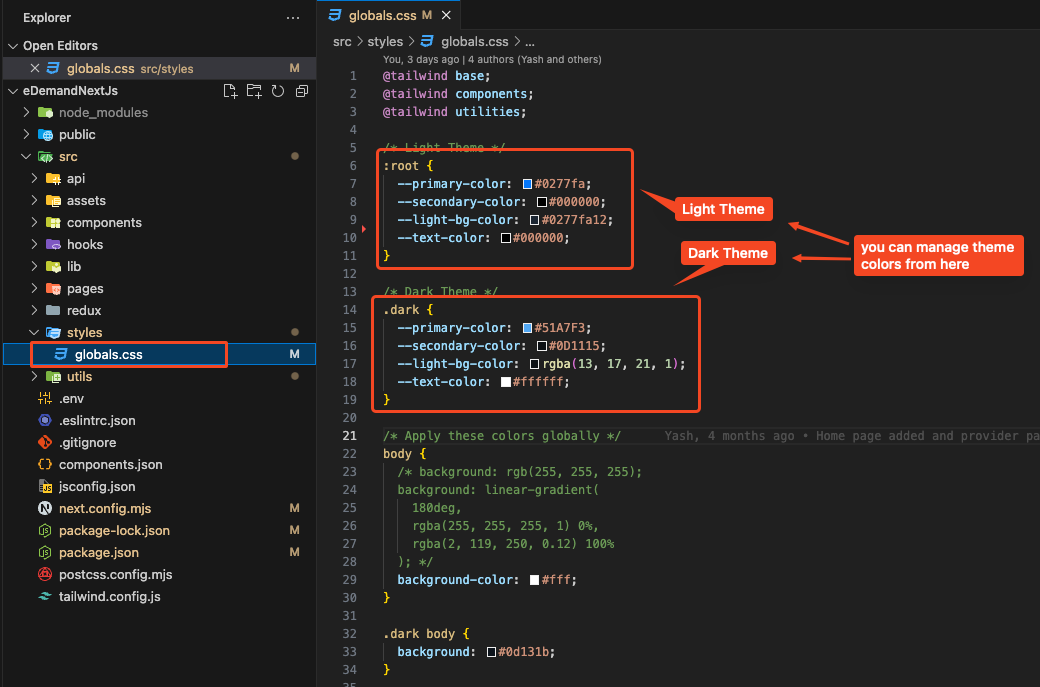Collapse all folders in Explorer
1040x687 pixels.
(301, 91)
